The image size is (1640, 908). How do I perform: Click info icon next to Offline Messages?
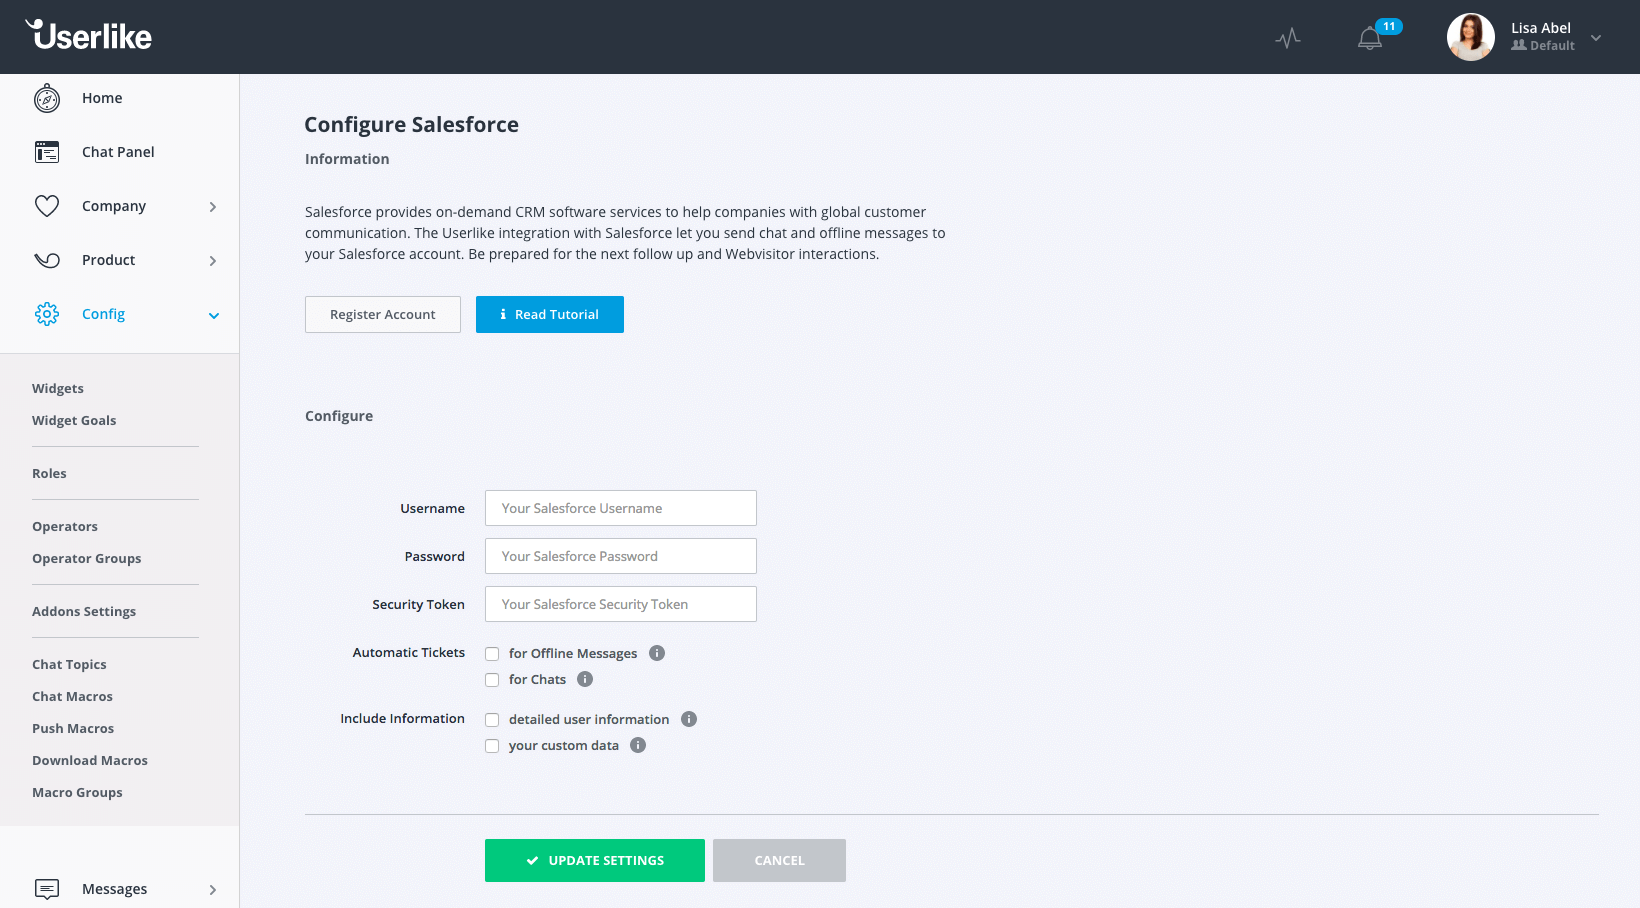click(657, 653)
